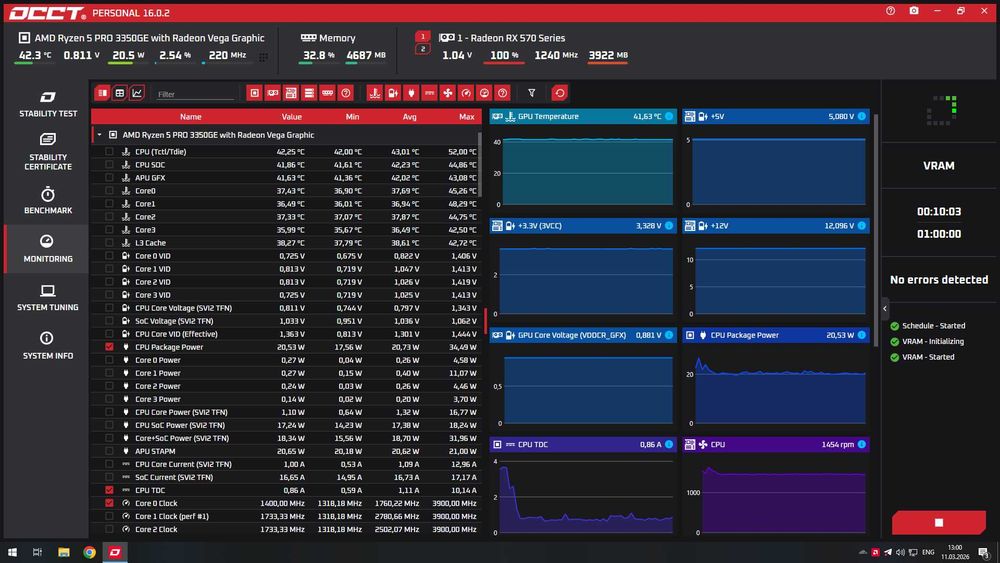Uncheck the Core 0 Clock checkbox

point(109,503)
